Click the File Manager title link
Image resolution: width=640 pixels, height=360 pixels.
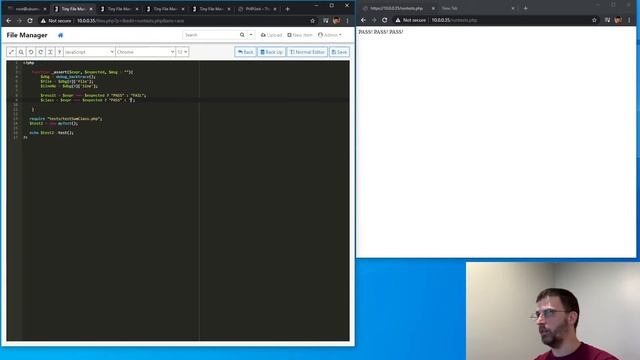point(27,35)
